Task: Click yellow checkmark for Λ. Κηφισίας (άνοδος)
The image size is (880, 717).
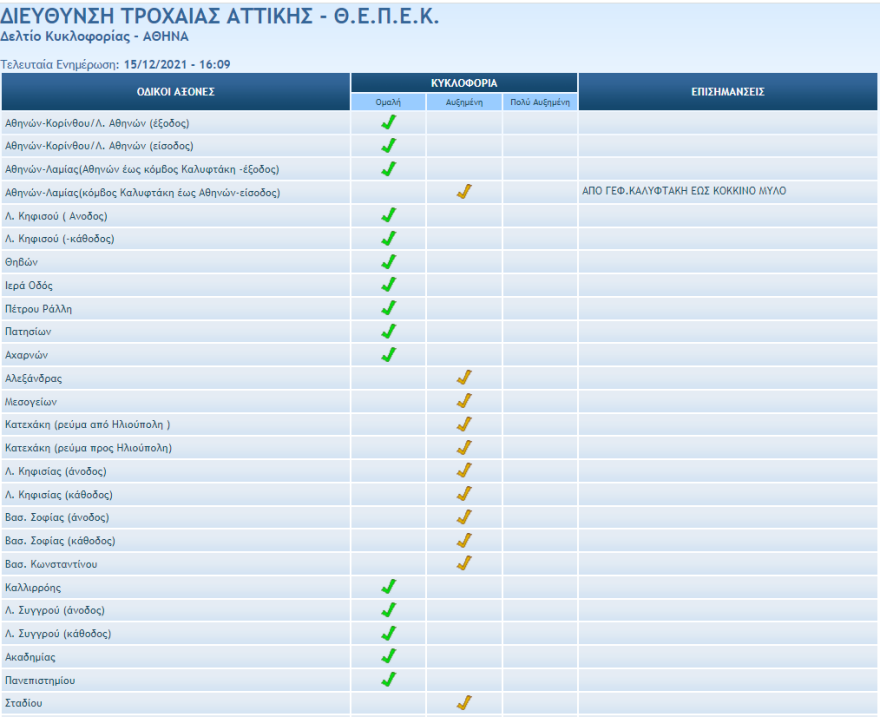Action: tap(464, 471)
